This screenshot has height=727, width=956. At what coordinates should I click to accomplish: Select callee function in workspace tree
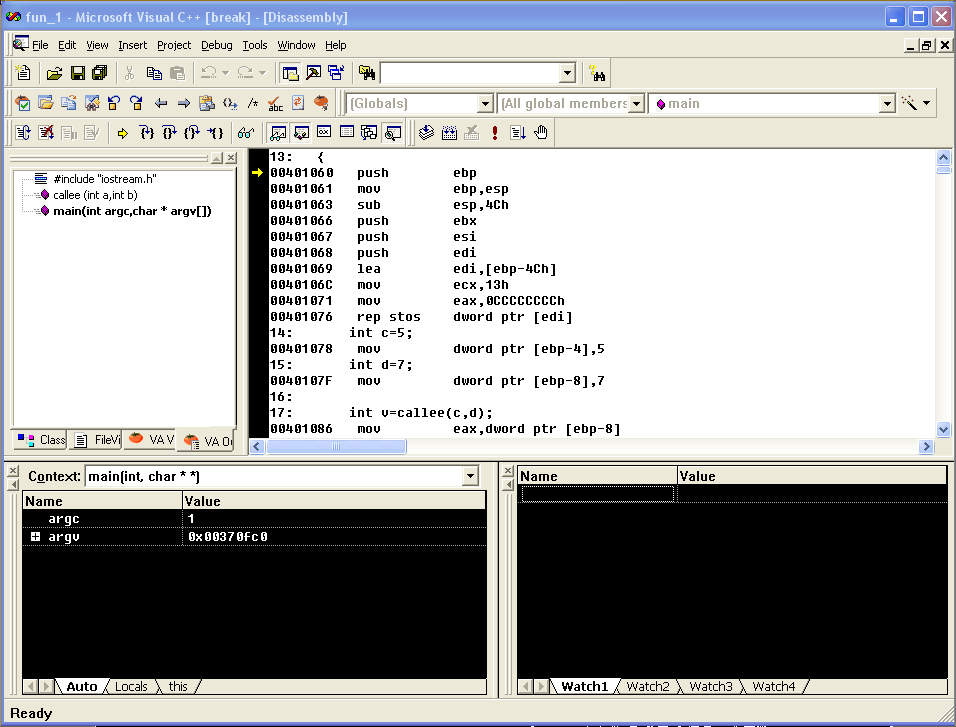tap(94, 195)
